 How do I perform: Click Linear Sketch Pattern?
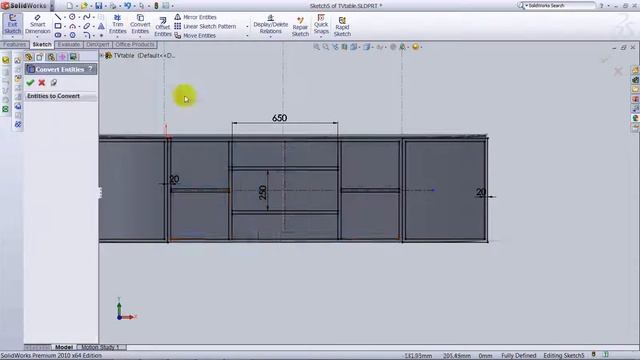coord(205,26)
